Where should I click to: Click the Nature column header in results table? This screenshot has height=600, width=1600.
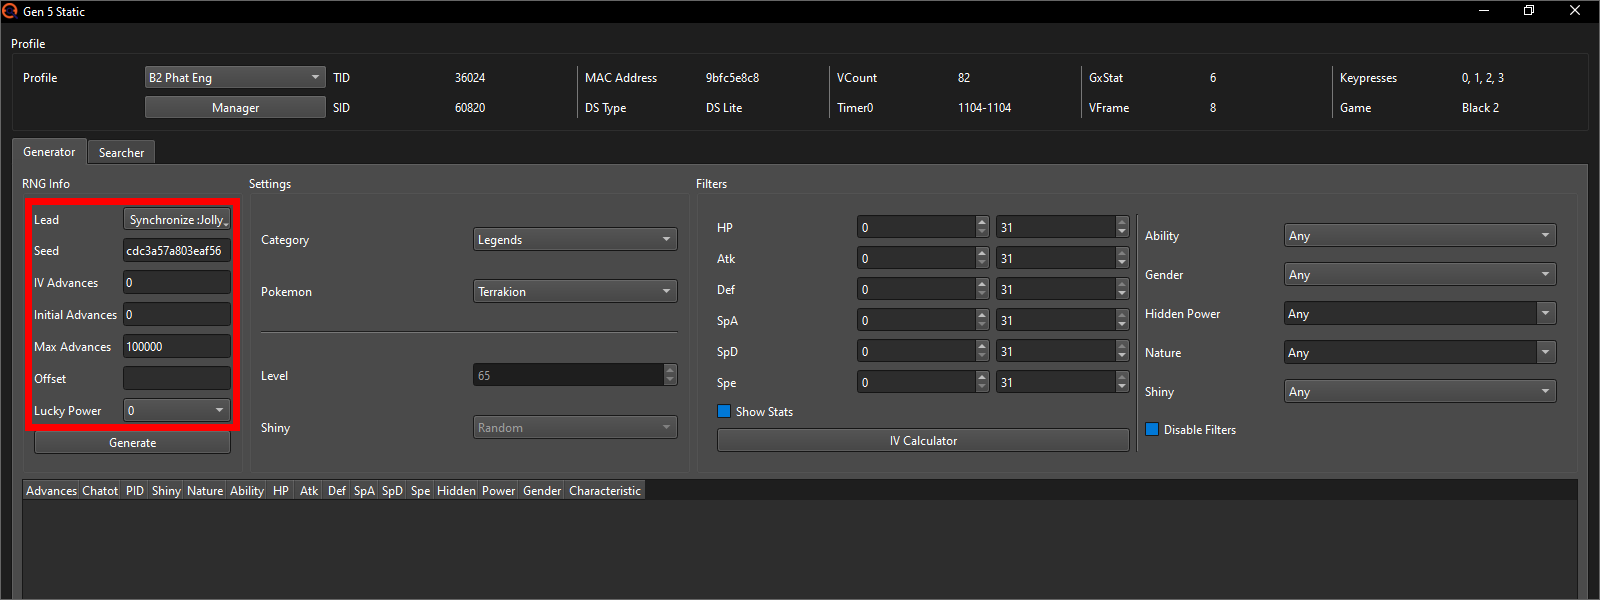click(x=205, y=490)
